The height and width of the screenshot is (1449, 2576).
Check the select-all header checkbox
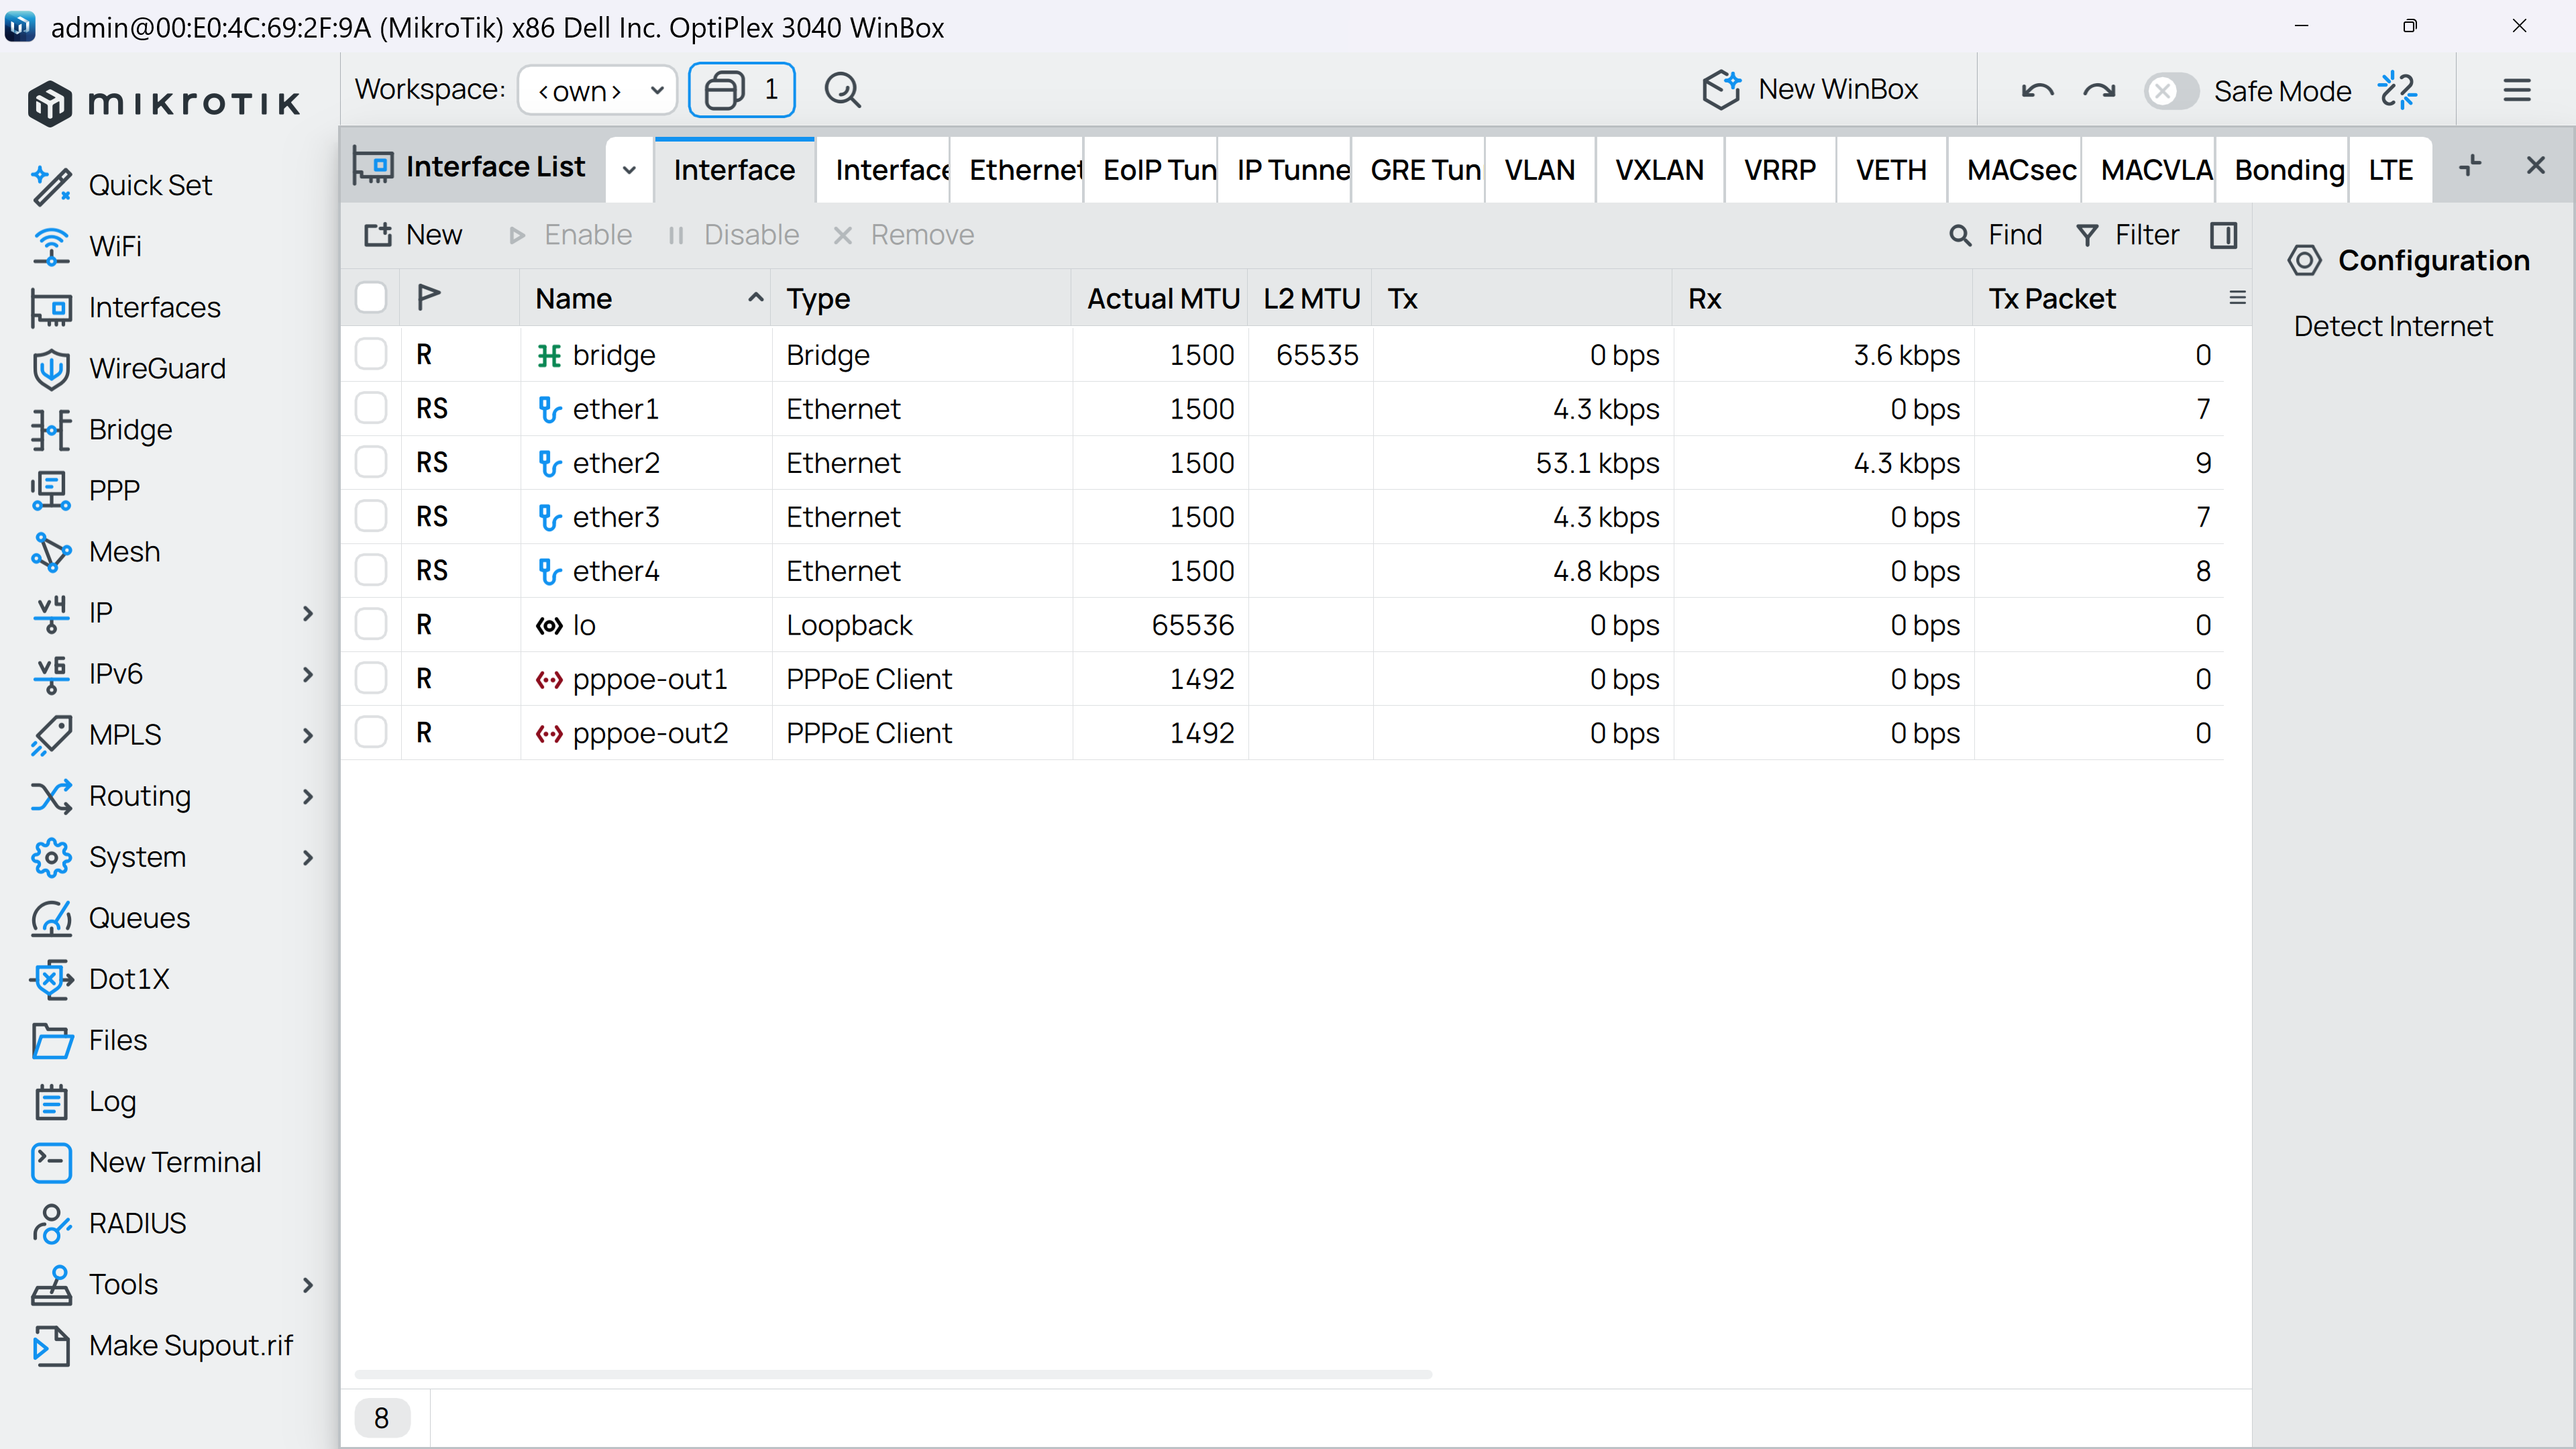(371, 298)
